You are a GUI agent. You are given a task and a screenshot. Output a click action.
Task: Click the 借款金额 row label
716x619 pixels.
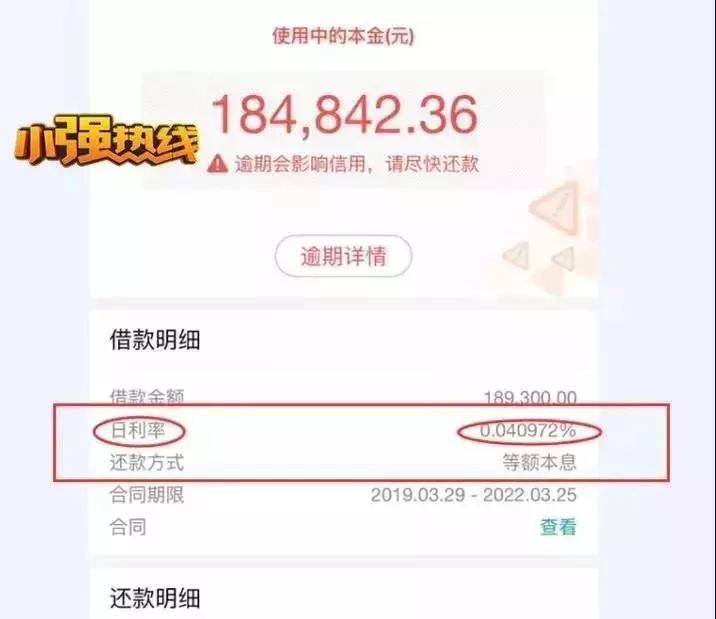[147, 398]
